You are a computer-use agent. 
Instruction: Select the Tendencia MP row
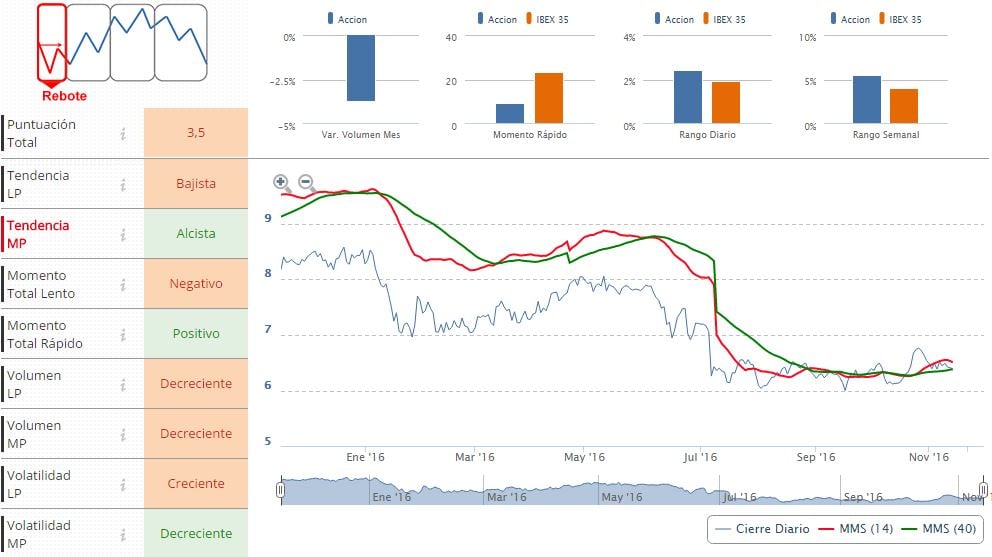coord(60,234)
